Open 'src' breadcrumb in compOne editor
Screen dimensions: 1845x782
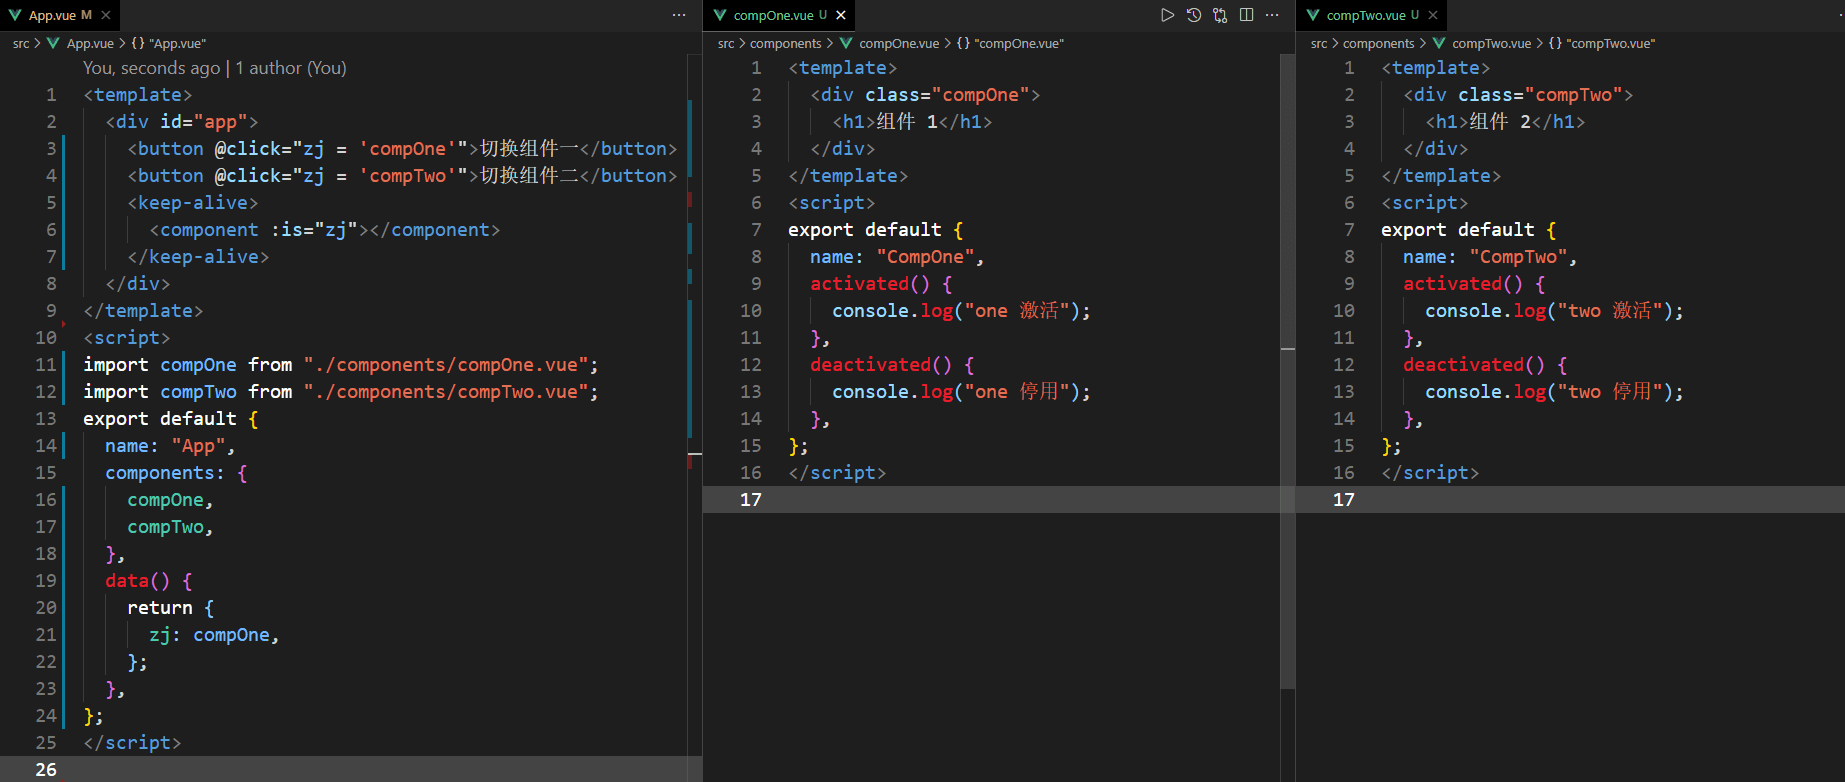point(726,43)
